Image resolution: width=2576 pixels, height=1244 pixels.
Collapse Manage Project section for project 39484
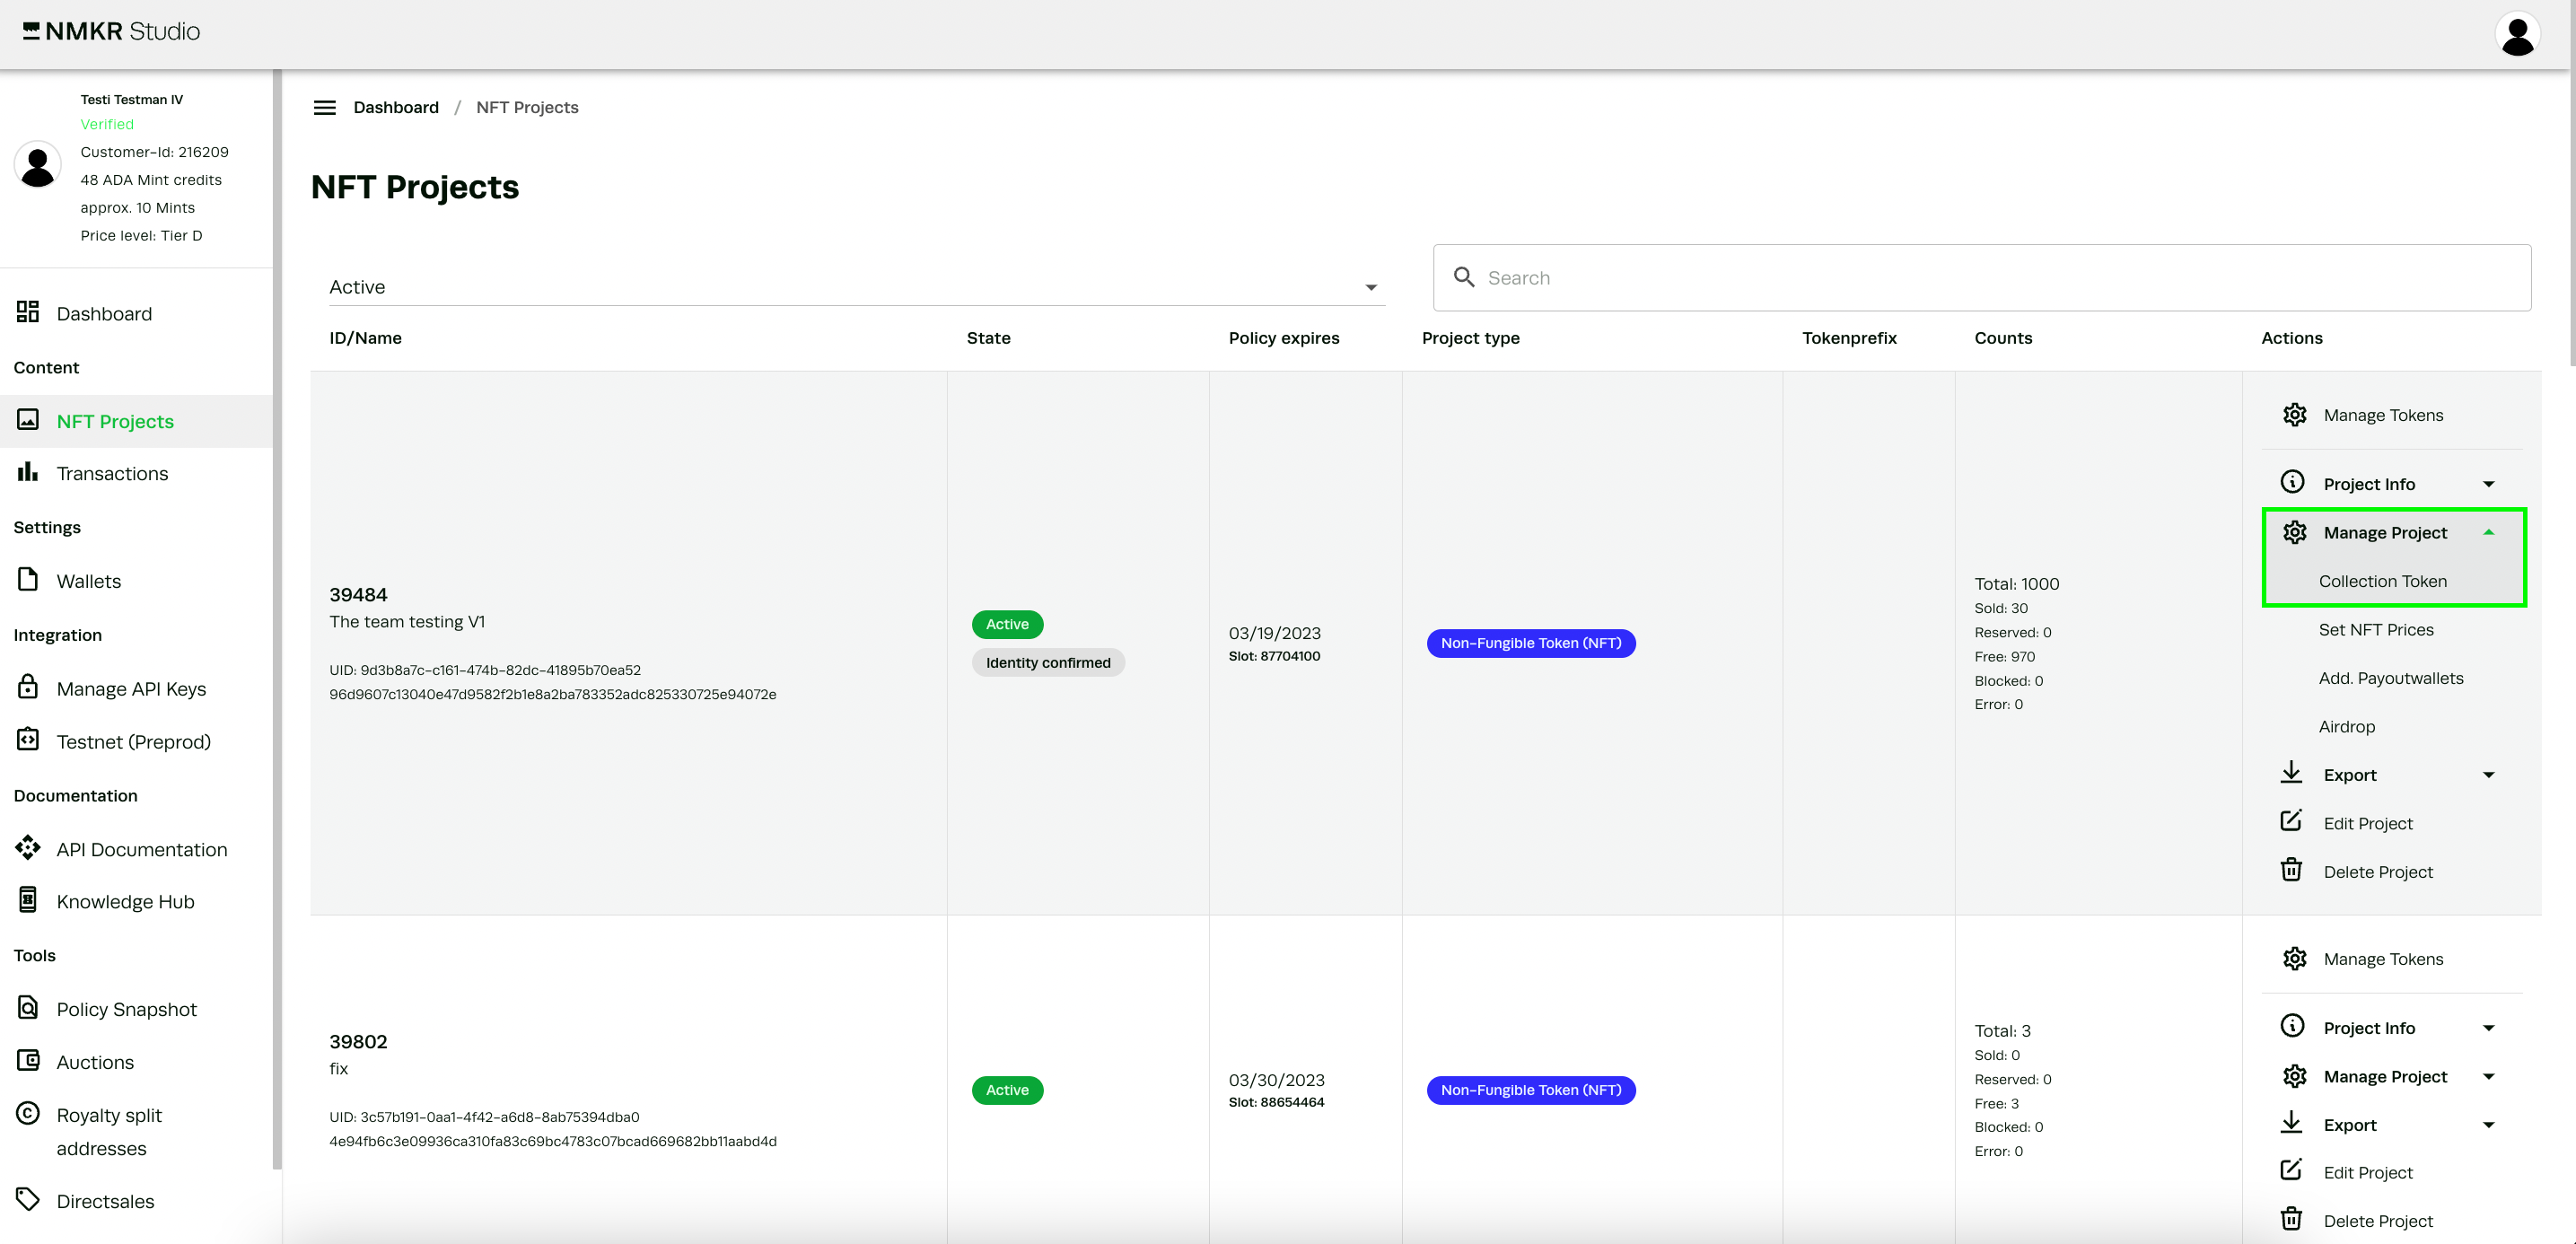coord(2488,533)
